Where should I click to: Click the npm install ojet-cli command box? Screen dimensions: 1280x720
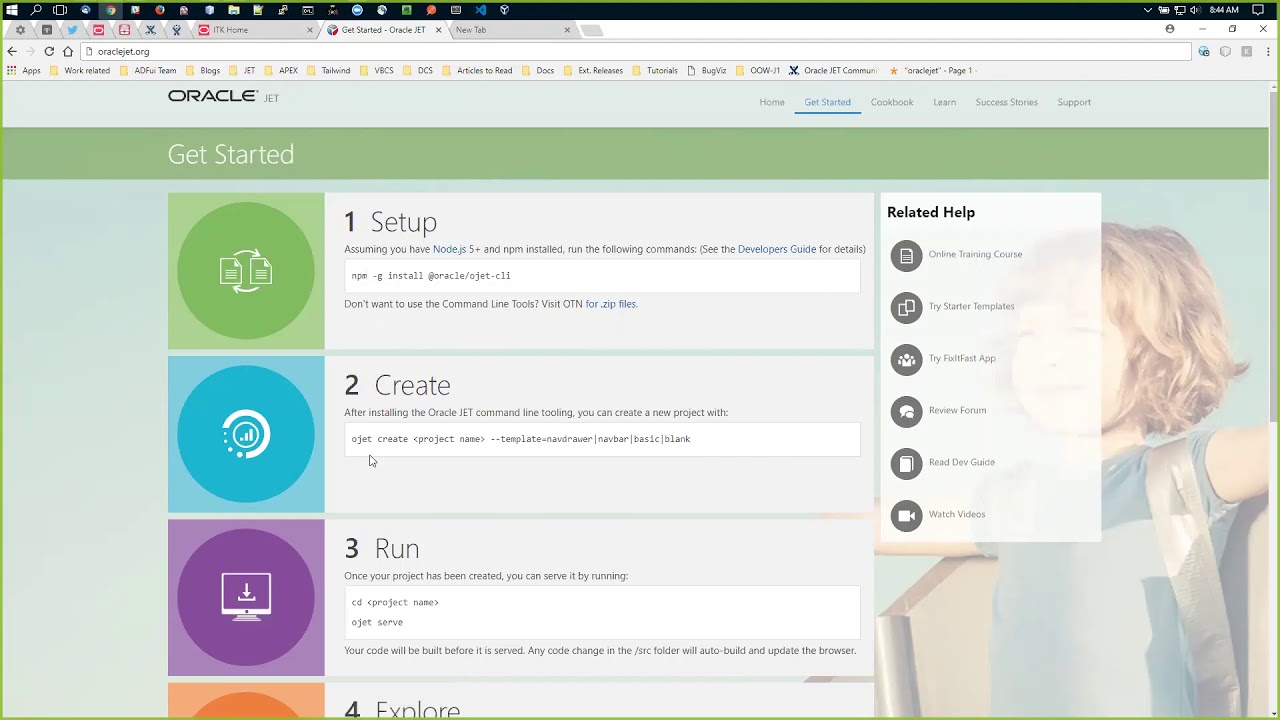(602, 276)
